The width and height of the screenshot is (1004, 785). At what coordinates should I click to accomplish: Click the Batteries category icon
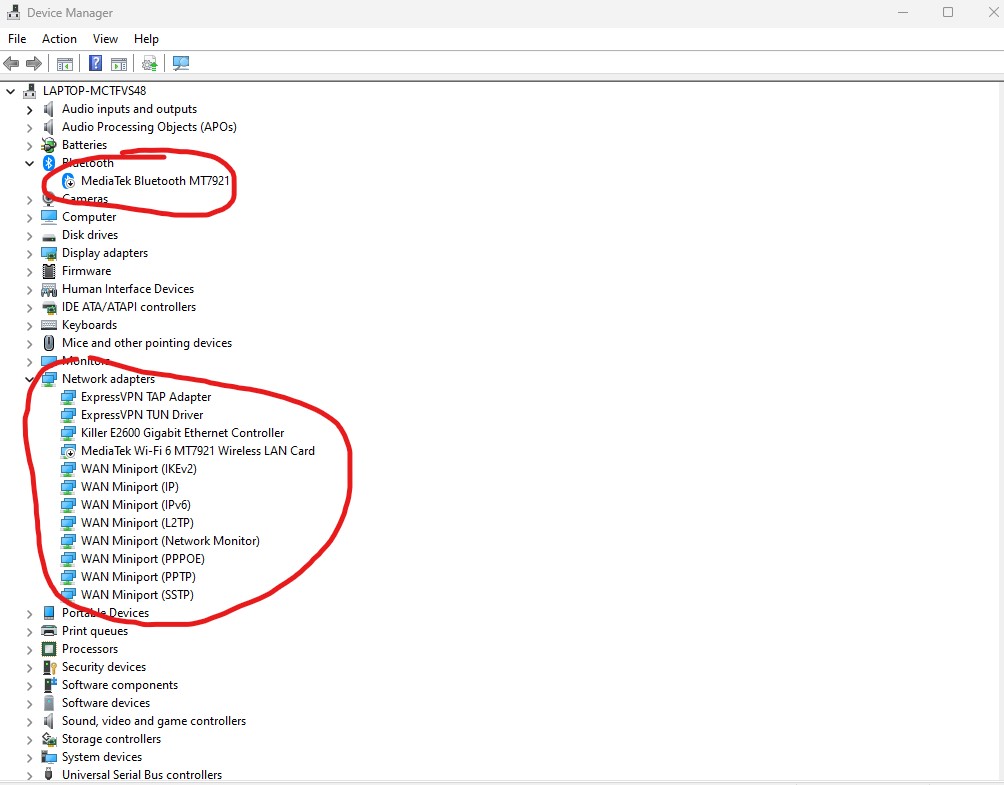pyautogui.click(x=49, y=145)
